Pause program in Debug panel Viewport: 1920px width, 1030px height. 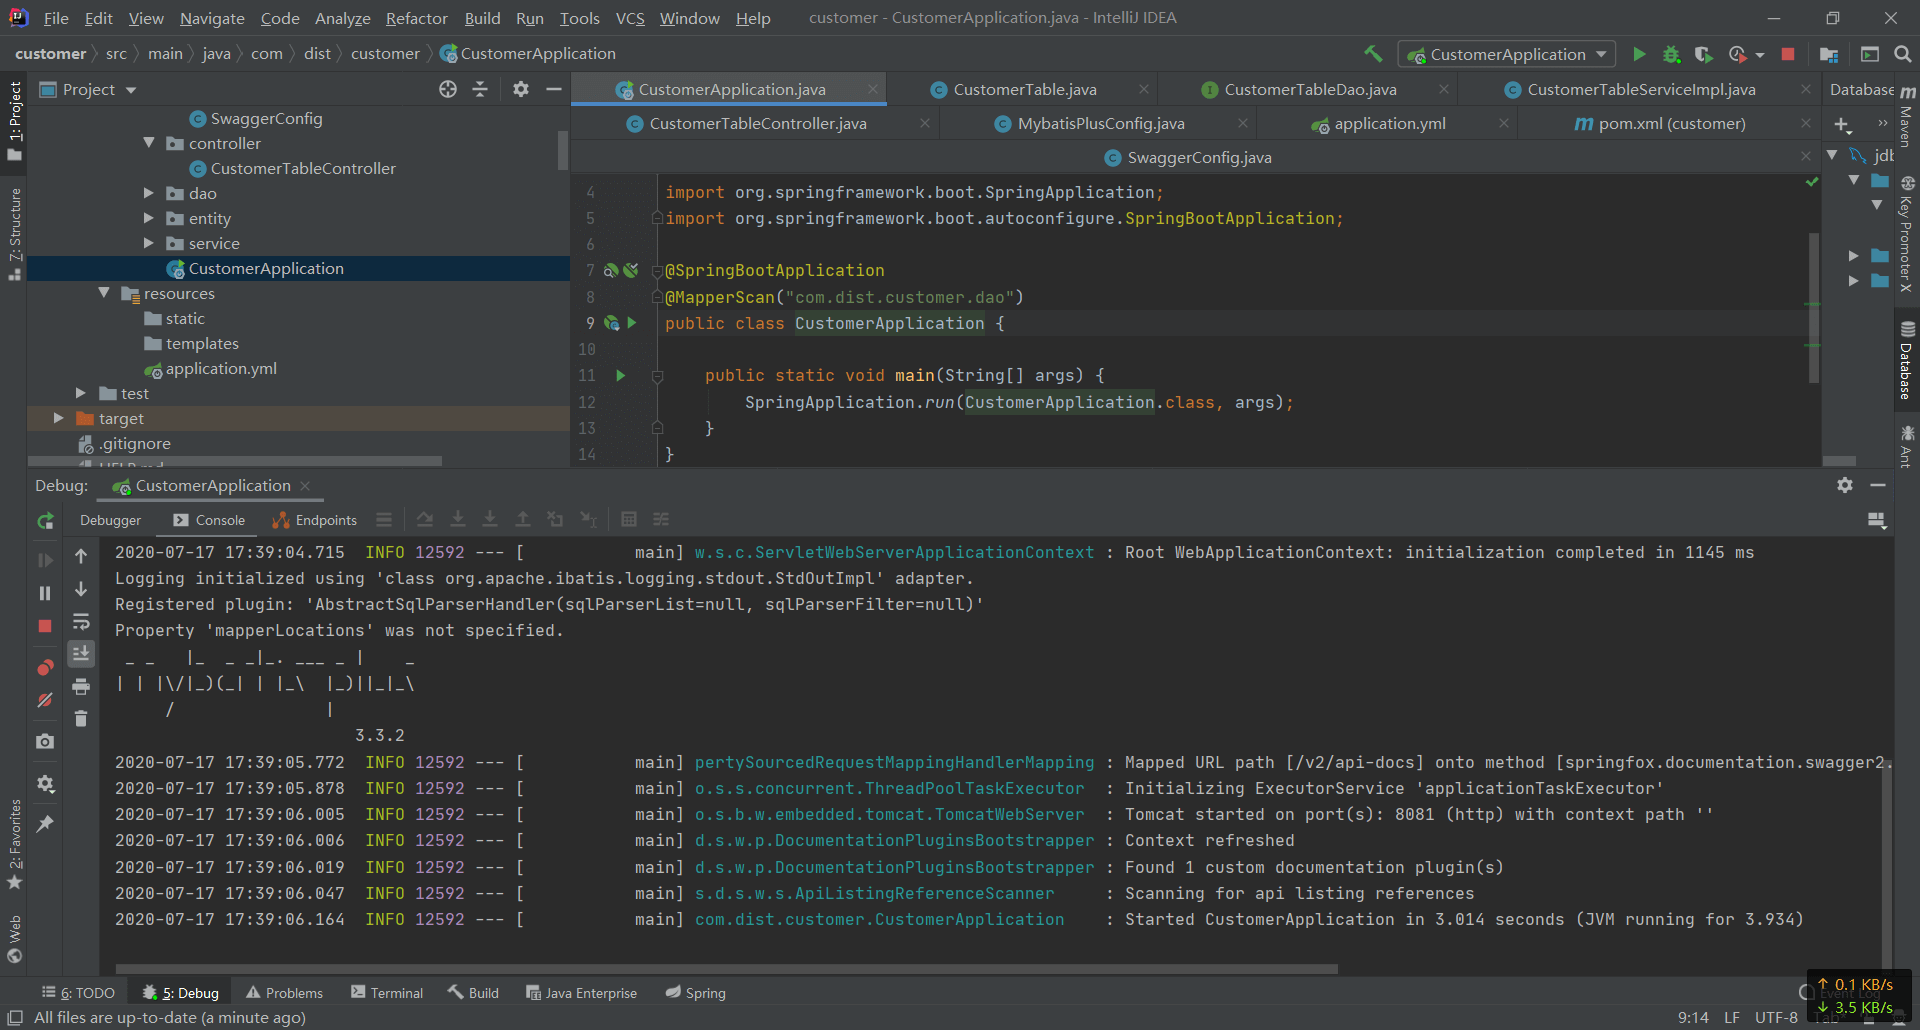(x=45, y=593)
